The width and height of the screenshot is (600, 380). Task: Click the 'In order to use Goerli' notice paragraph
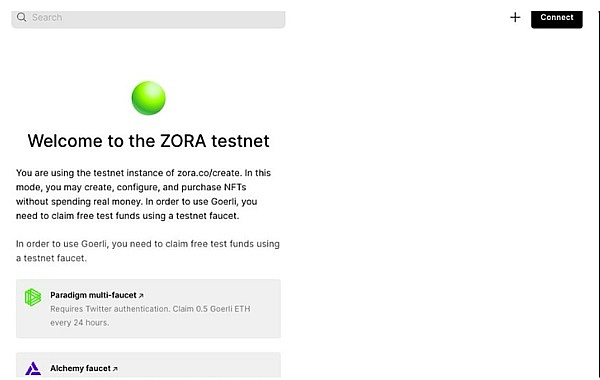click(x=148, y=251)
